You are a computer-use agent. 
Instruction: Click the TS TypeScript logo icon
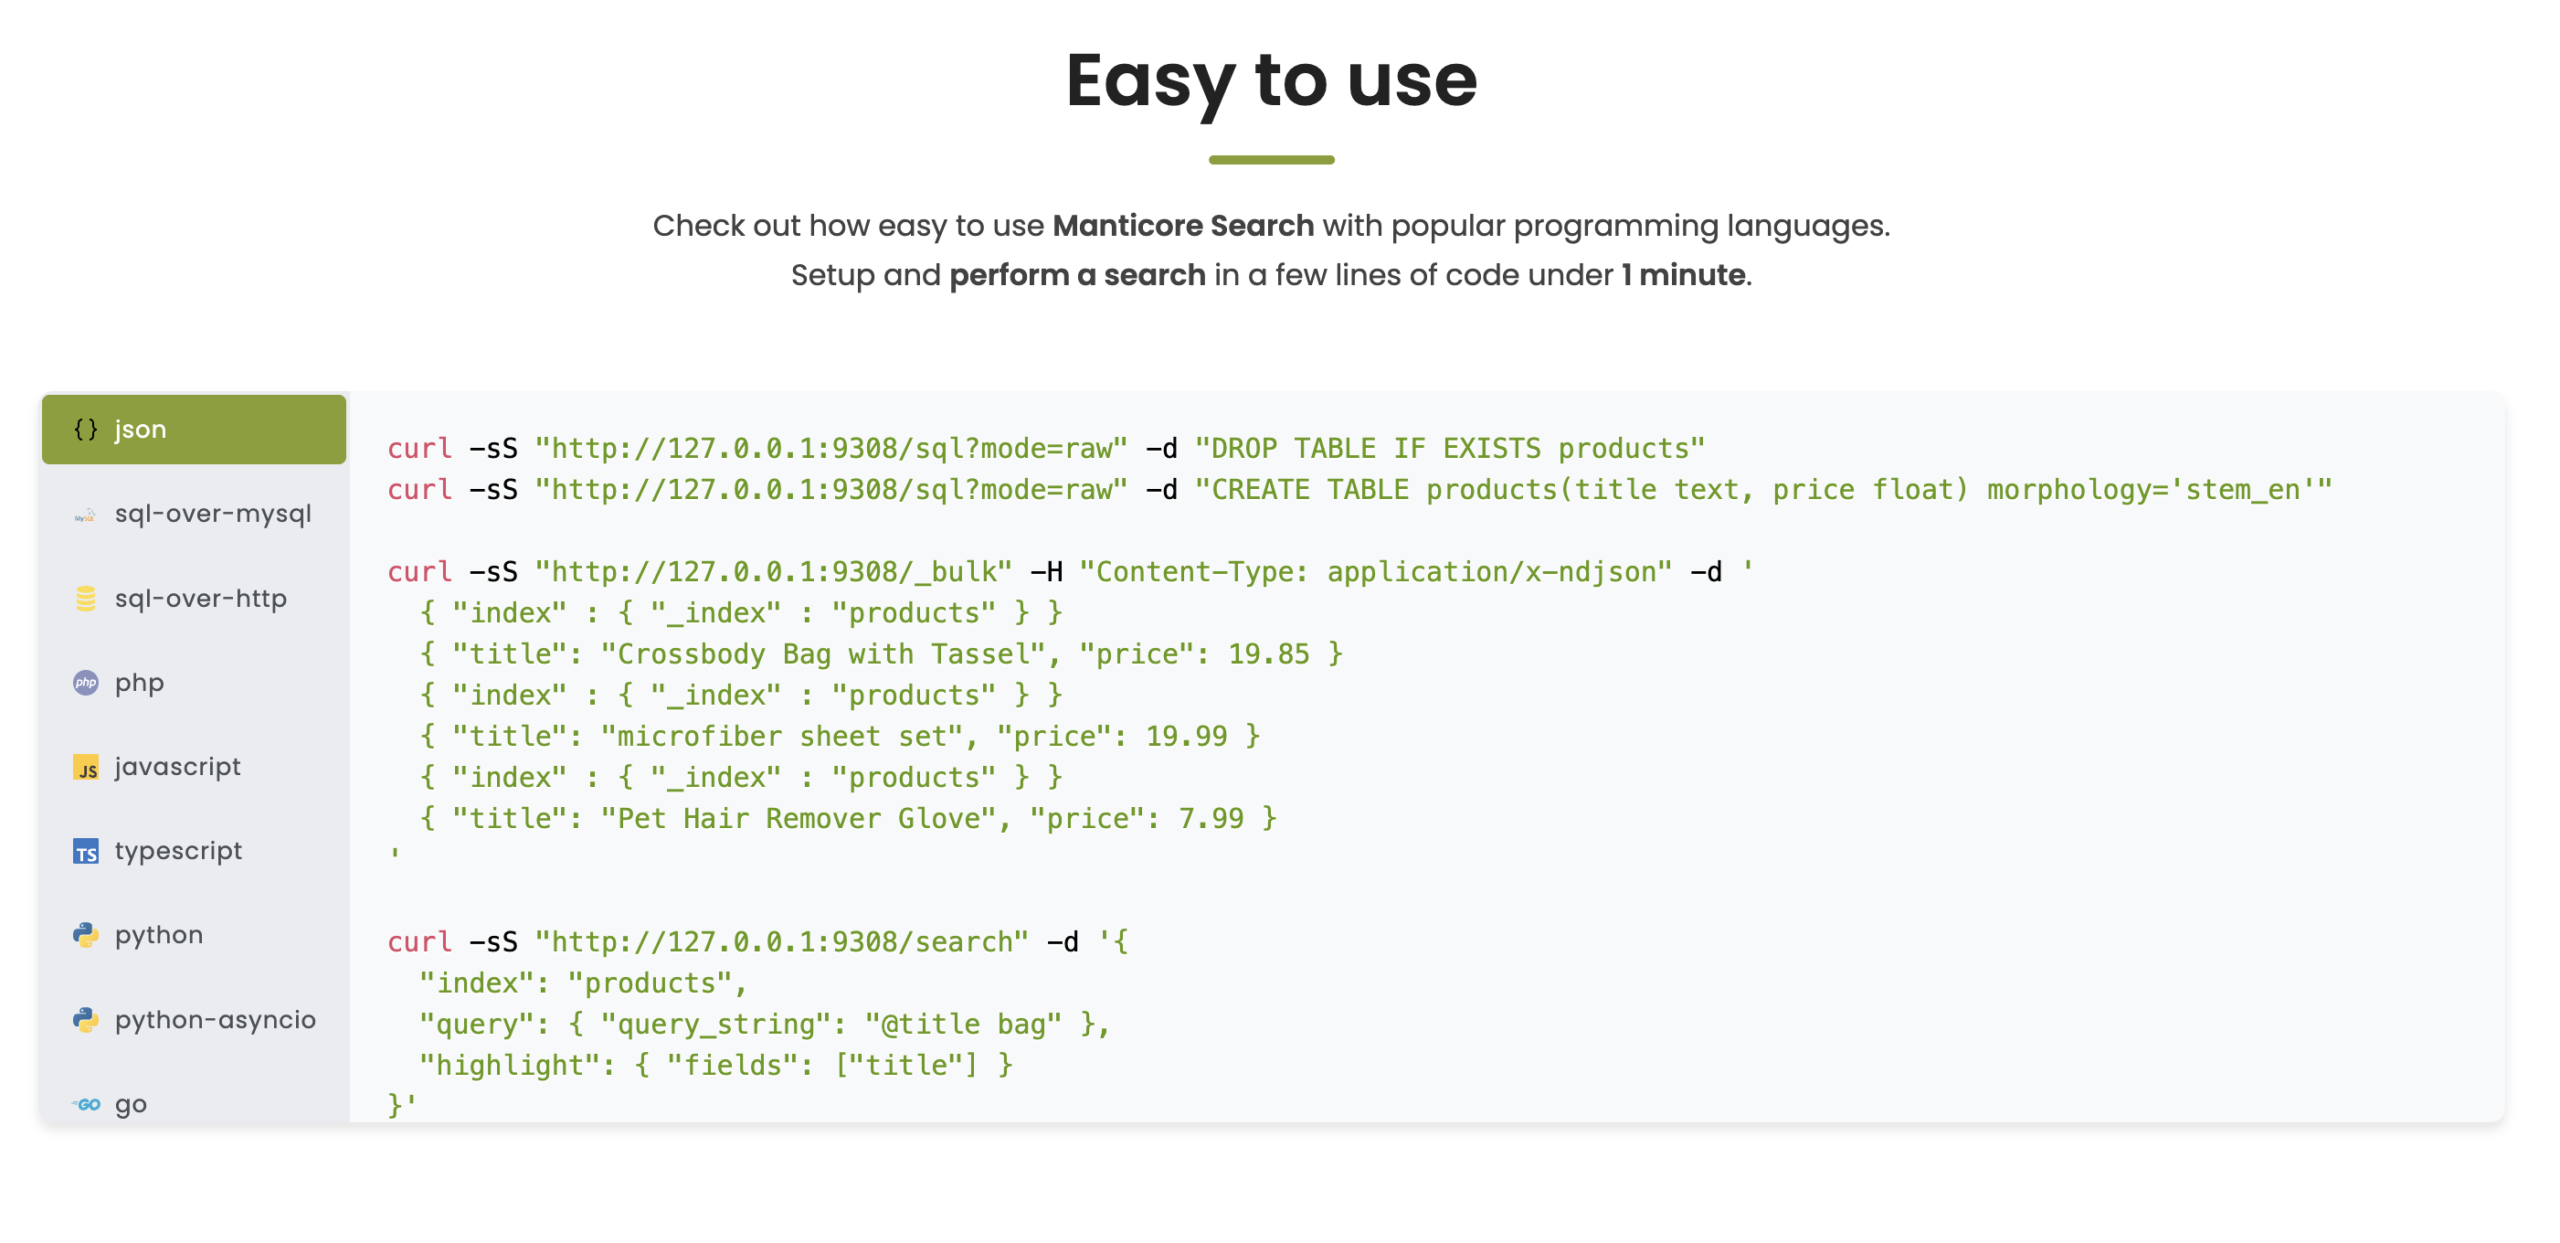coord(85,852)
